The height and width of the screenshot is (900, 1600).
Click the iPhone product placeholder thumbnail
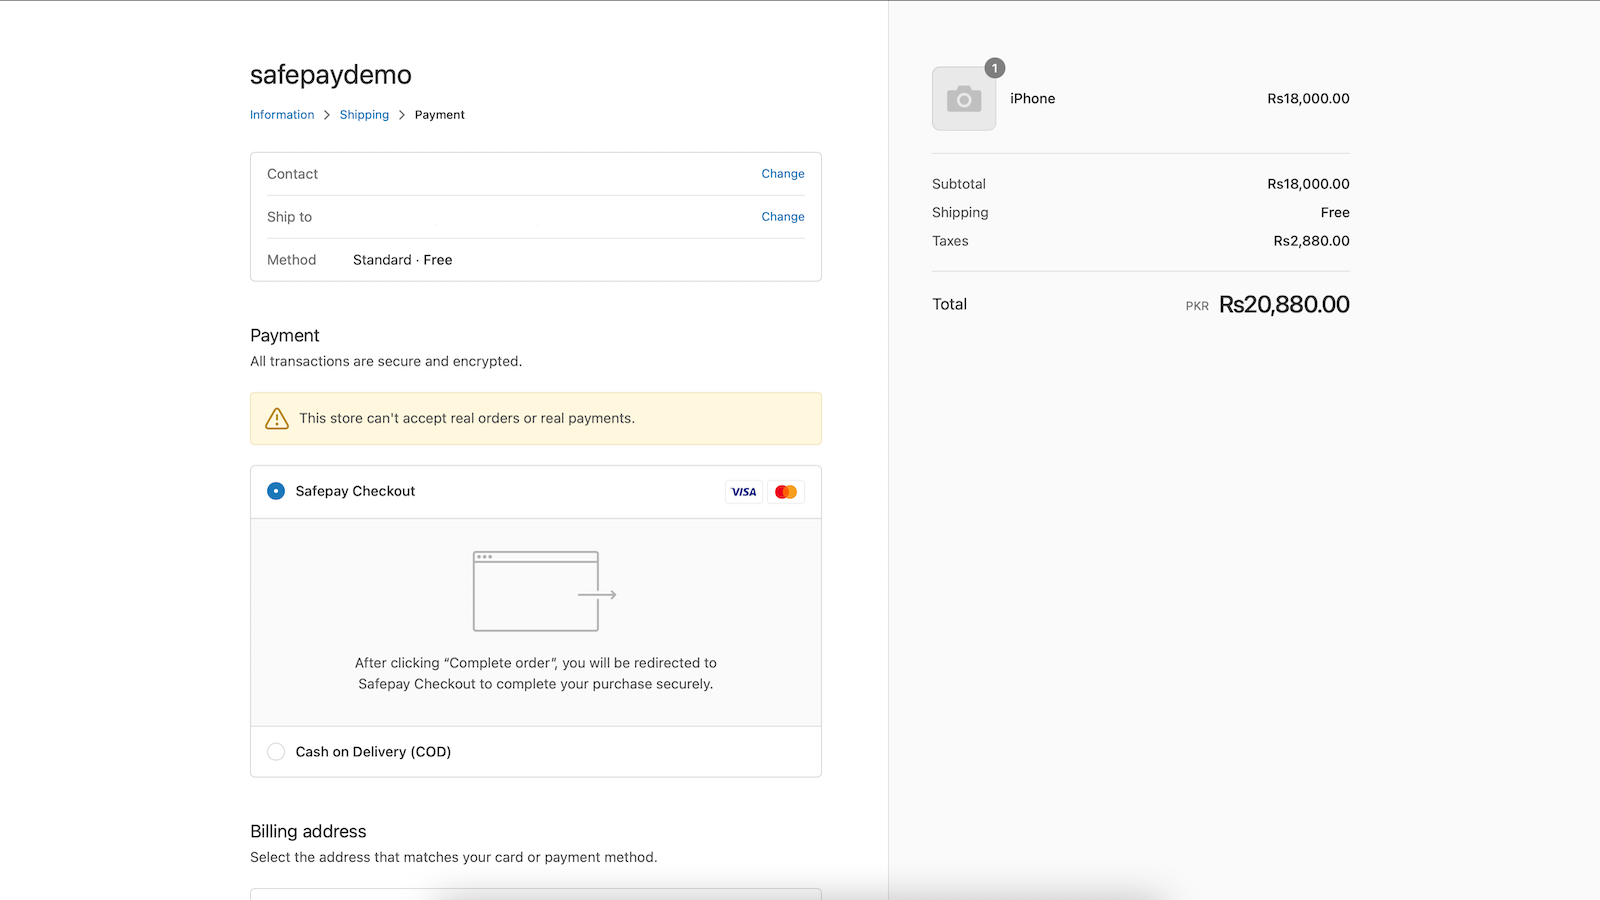(964, 99)
